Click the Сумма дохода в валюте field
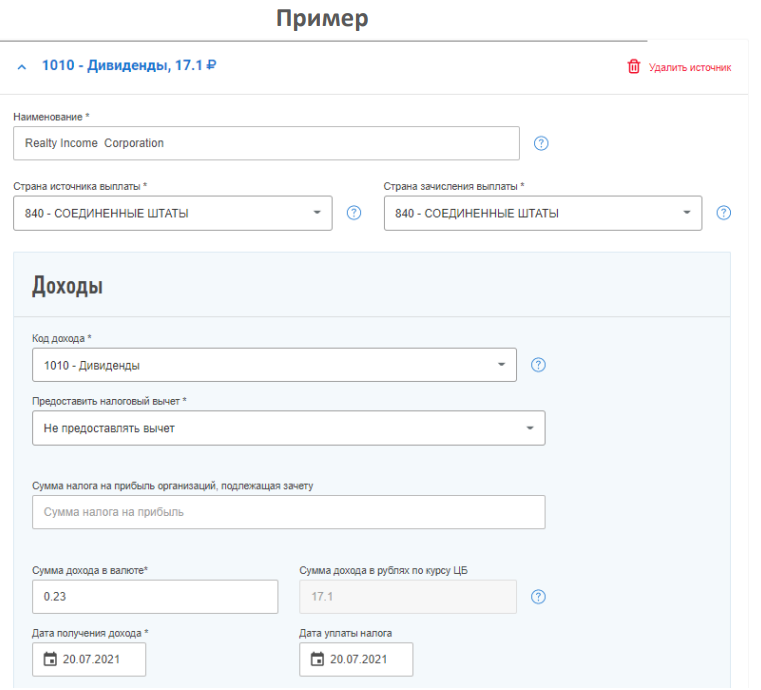Image resolution: width=761 pixels, height=690 pixels. coord(155,596)
